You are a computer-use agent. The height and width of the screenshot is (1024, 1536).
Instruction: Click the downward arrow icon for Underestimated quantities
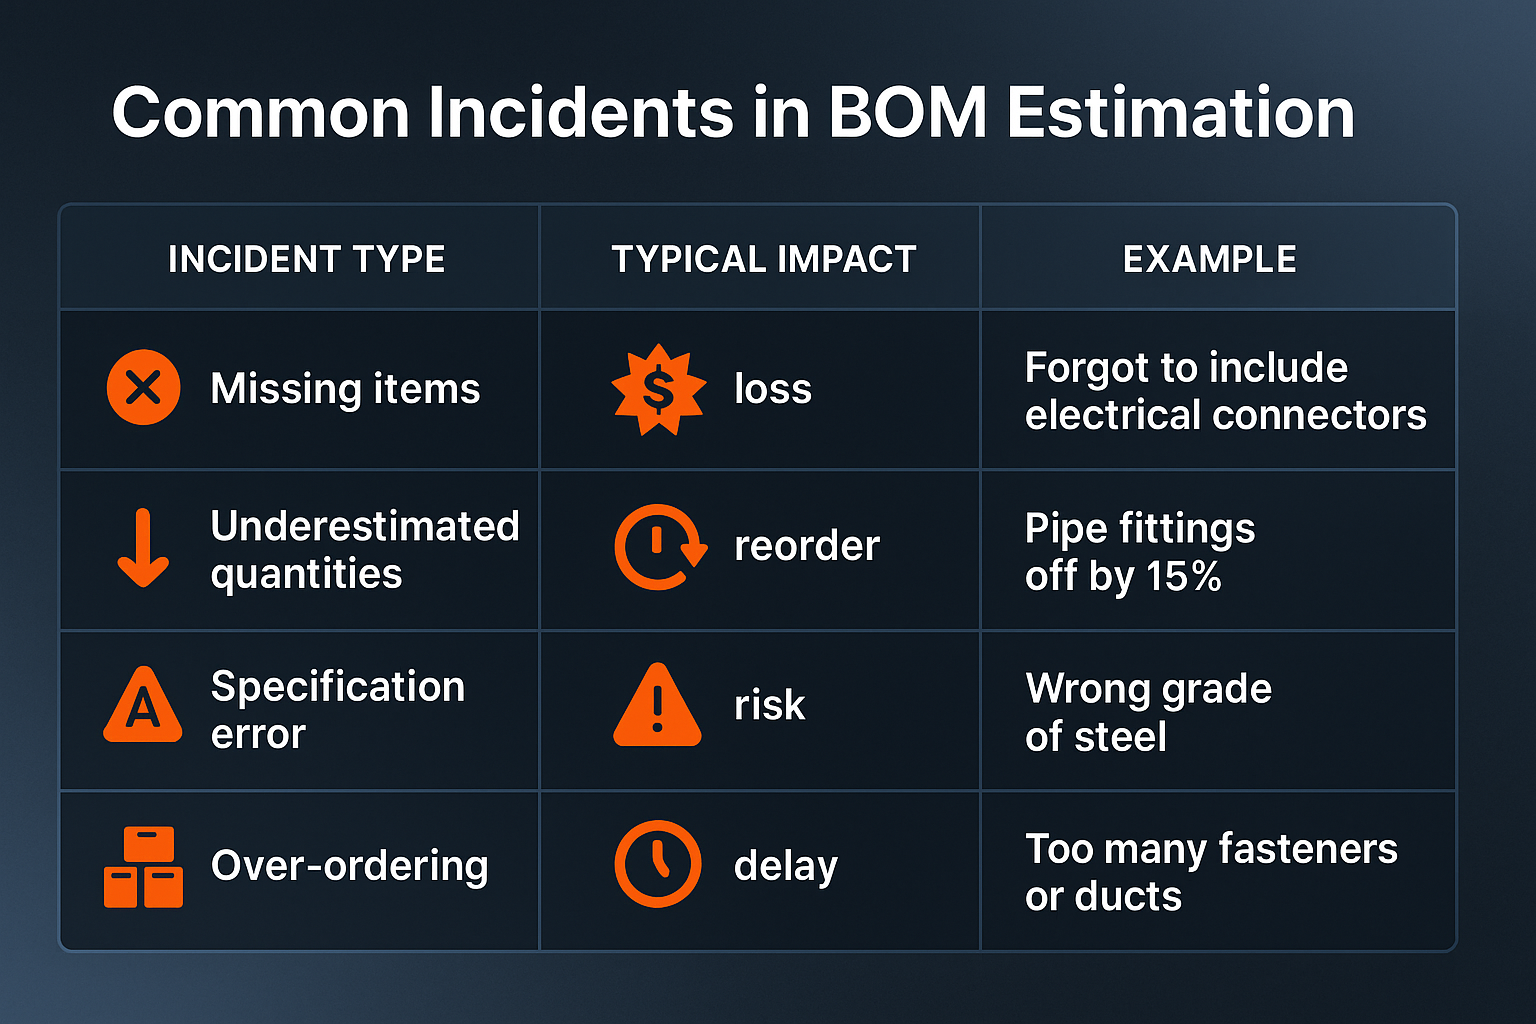point(143,548)
